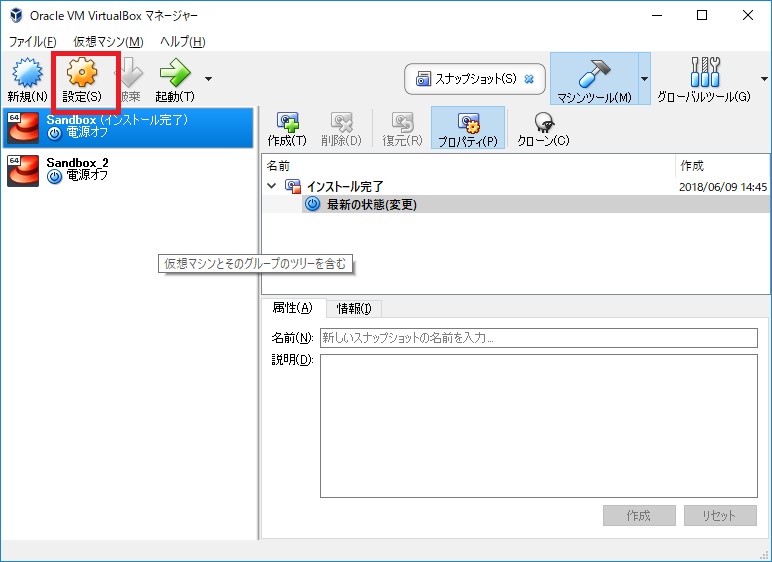The height and width of the screenshot is (562, 772).
Task: Select the Sandbox (インストール完了) virtual machine
Action: pos(128,128)
